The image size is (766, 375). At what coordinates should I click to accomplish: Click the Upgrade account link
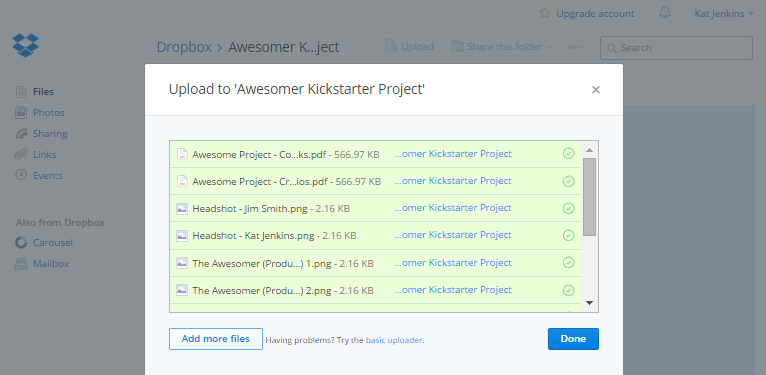[595, 14]
